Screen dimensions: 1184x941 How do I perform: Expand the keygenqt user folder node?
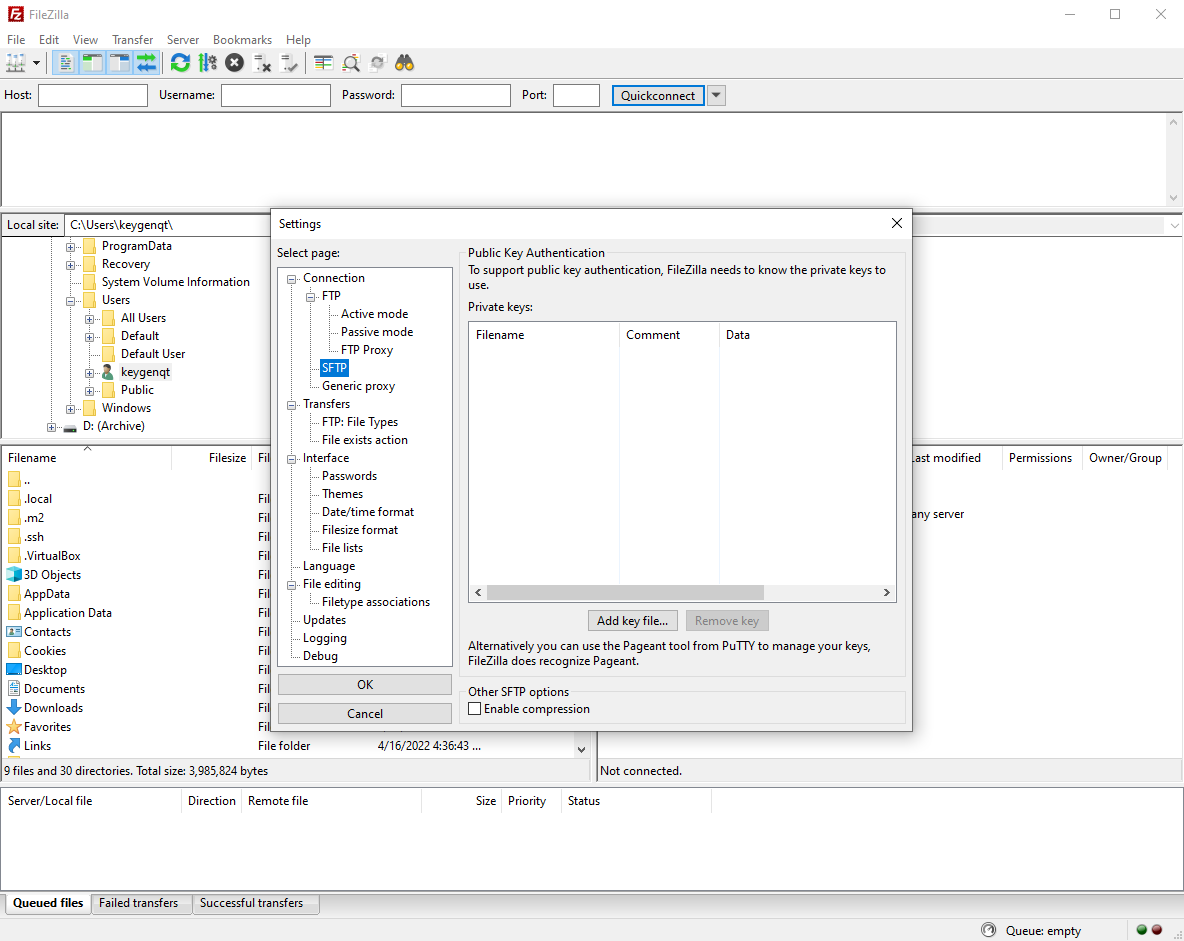(x=89, y=373)
